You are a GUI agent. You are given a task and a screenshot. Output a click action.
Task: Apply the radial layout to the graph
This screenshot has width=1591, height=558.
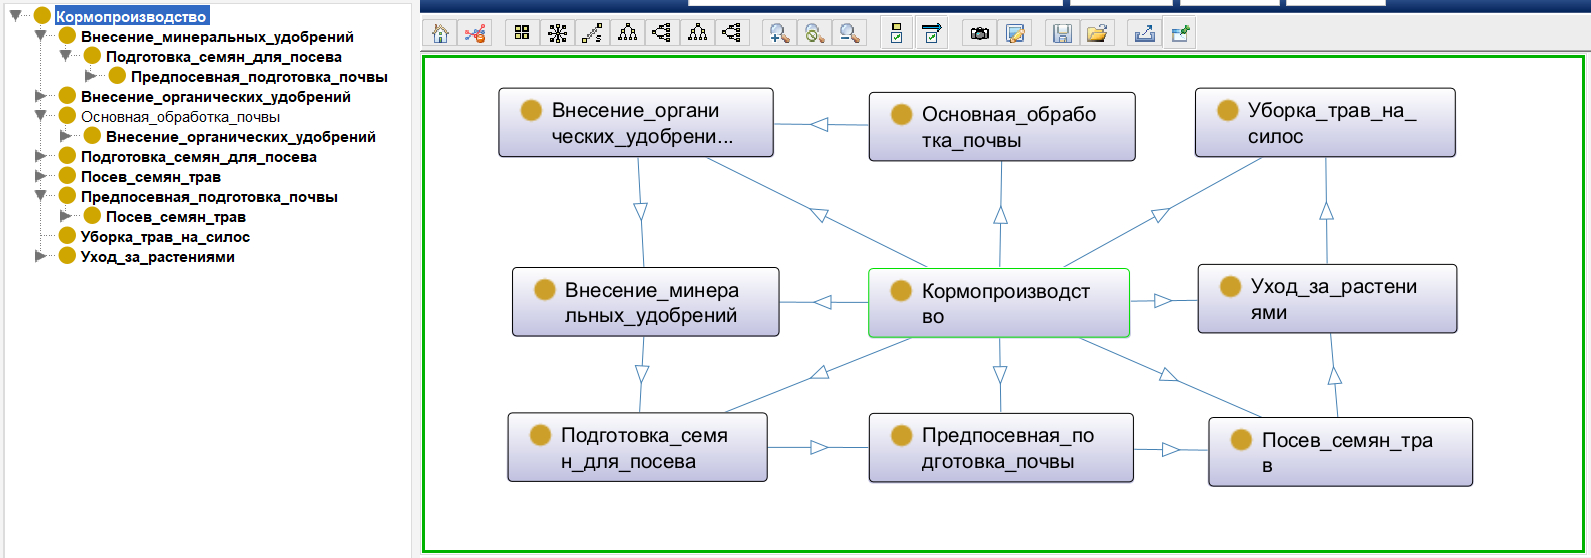tap(557, 34)
